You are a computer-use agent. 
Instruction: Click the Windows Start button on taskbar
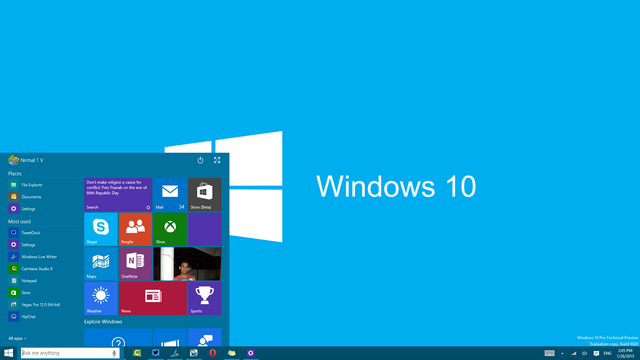(9, 353)
